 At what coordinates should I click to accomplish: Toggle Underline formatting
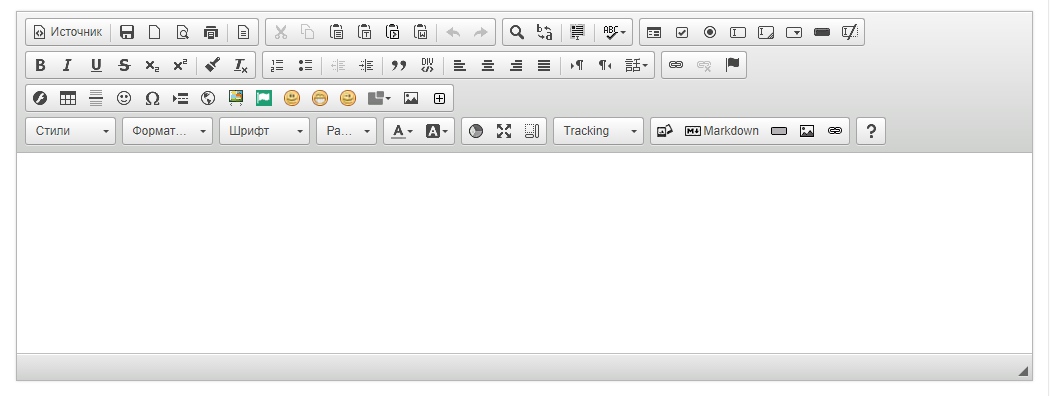(x=96, y=65)
